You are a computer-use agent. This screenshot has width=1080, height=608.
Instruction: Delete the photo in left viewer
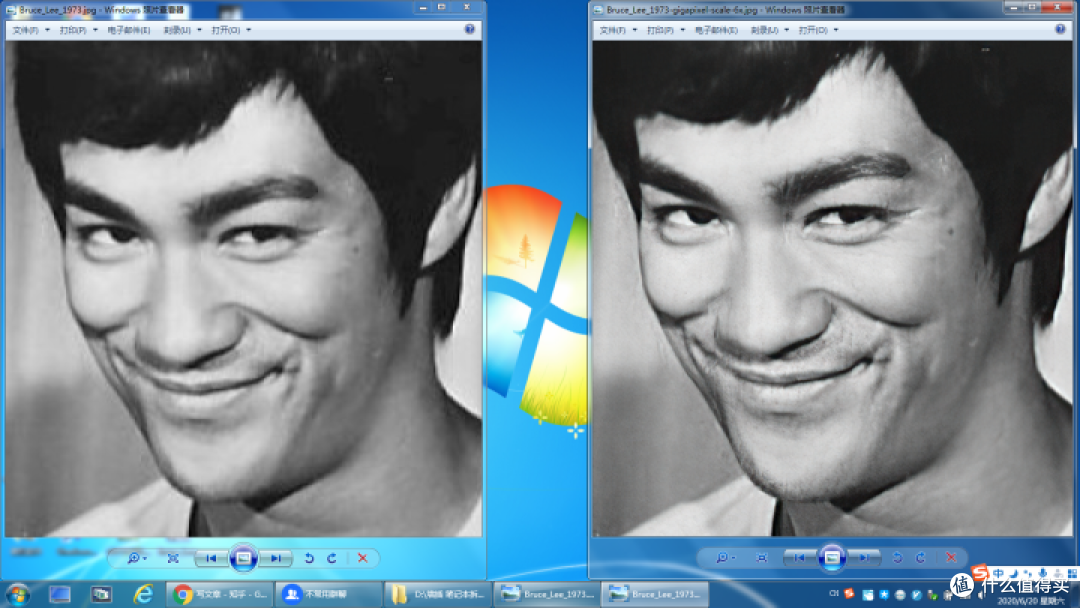click(x=363, y=558)
